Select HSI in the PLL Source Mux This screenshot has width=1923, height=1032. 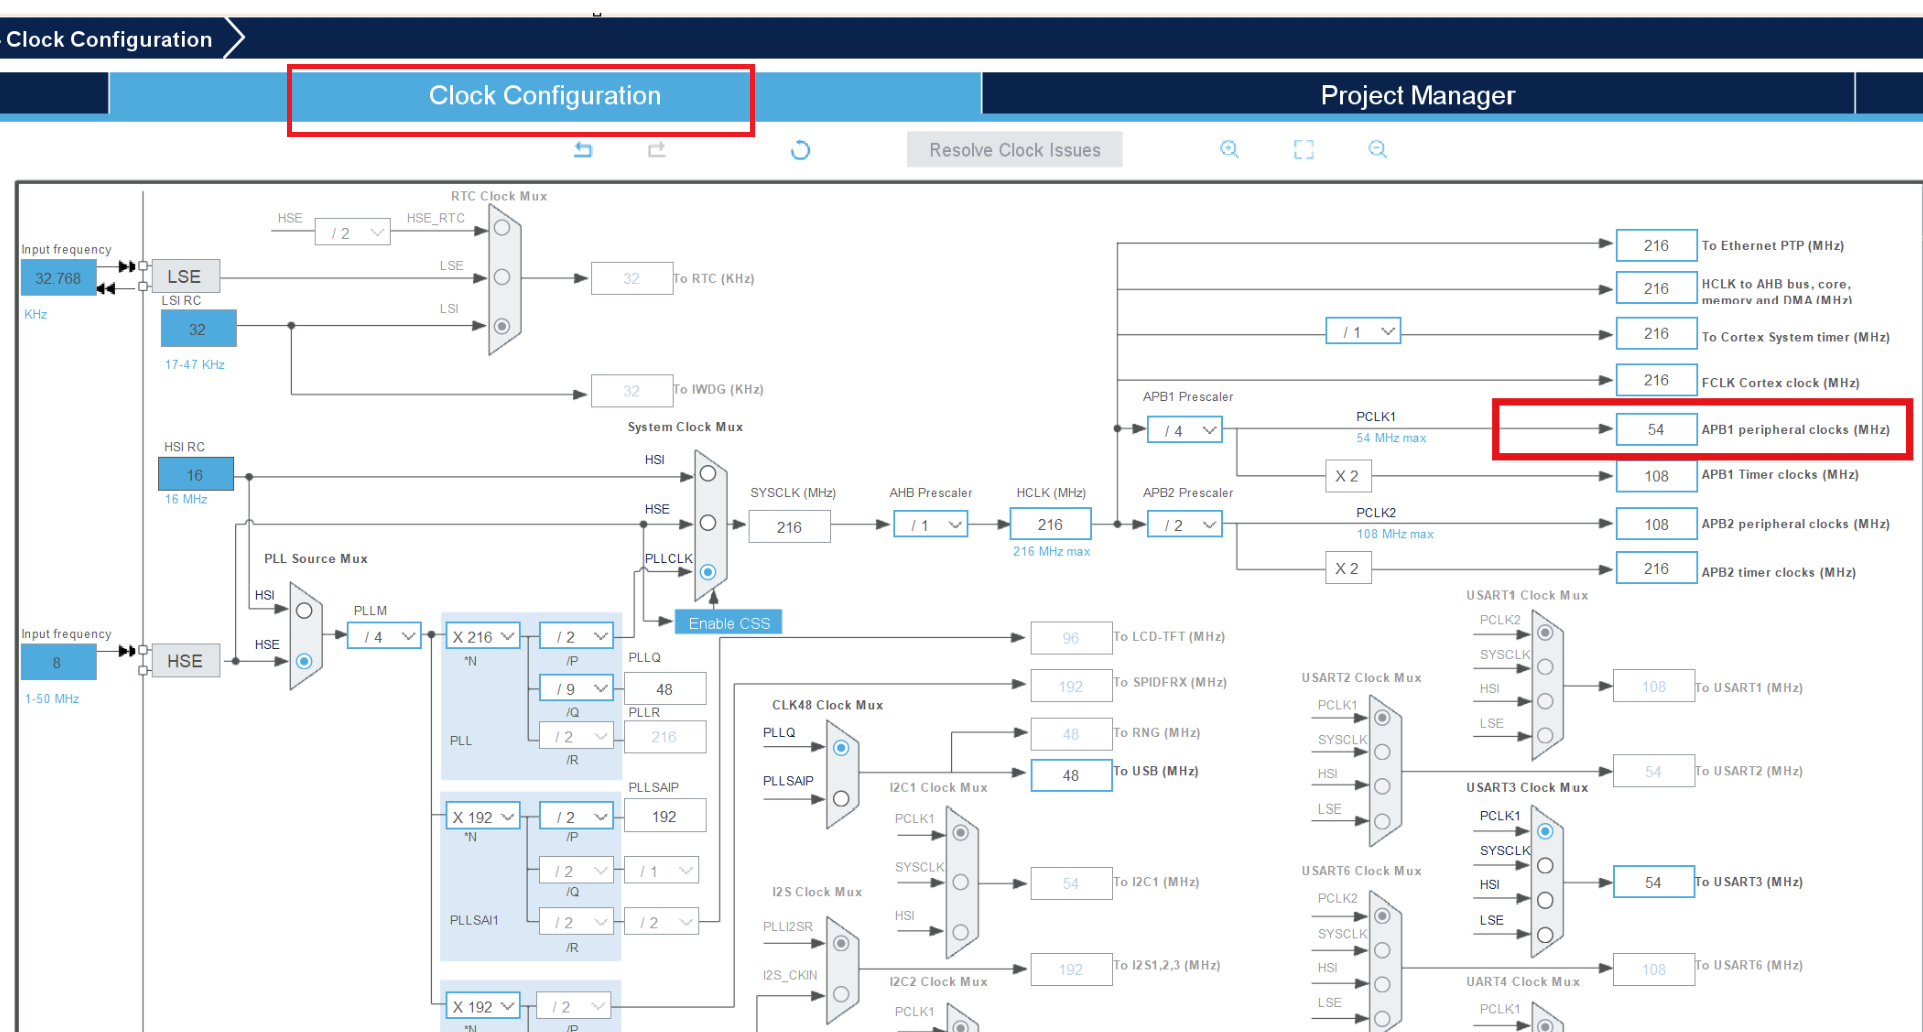(x=304, y=610)
